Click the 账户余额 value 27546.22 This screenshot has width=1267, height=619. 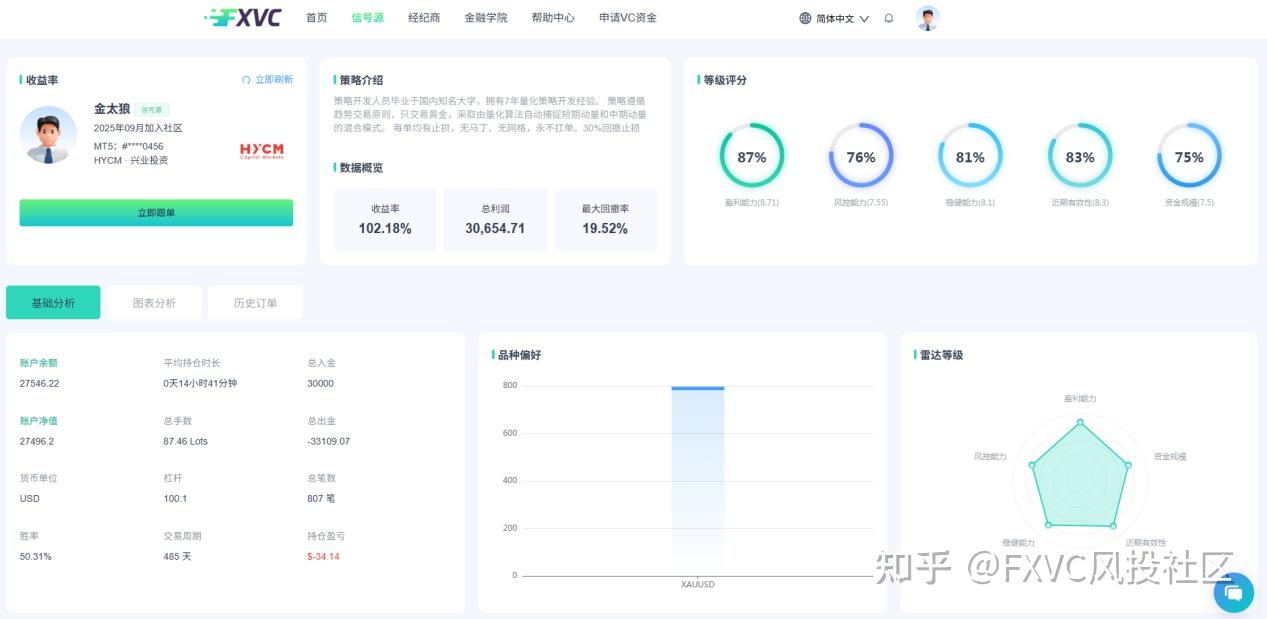click(40, 384)
